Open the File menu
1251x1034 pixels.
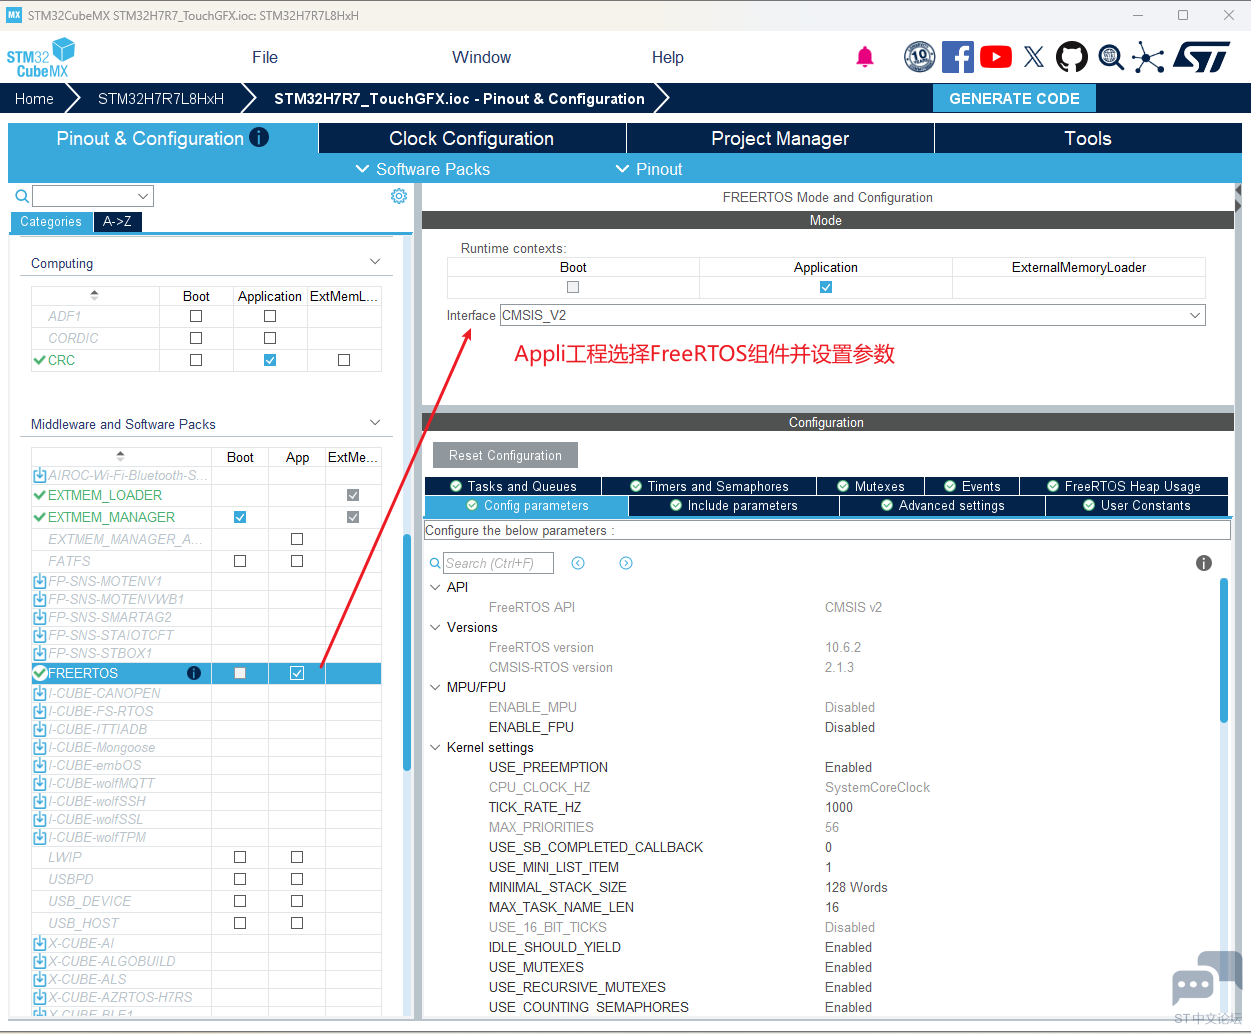pos(265,57)
